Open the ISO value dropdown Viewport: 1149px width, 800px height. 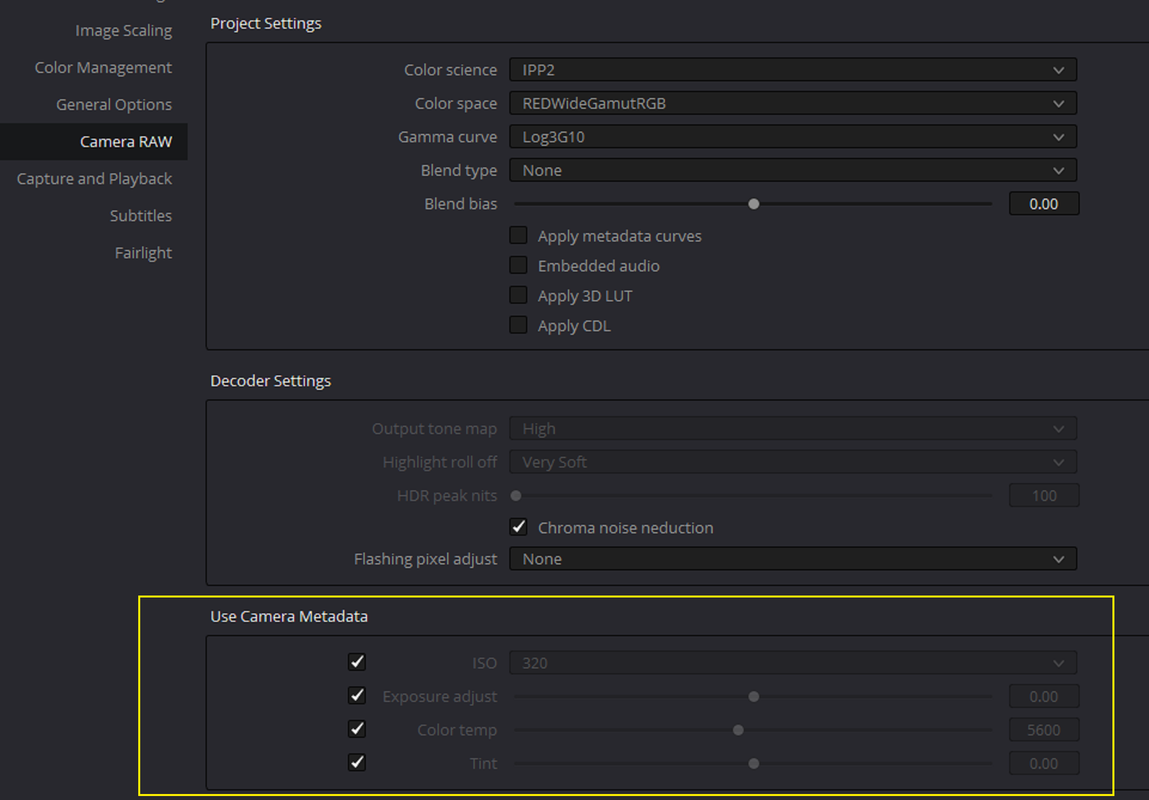tap(793, 663)
